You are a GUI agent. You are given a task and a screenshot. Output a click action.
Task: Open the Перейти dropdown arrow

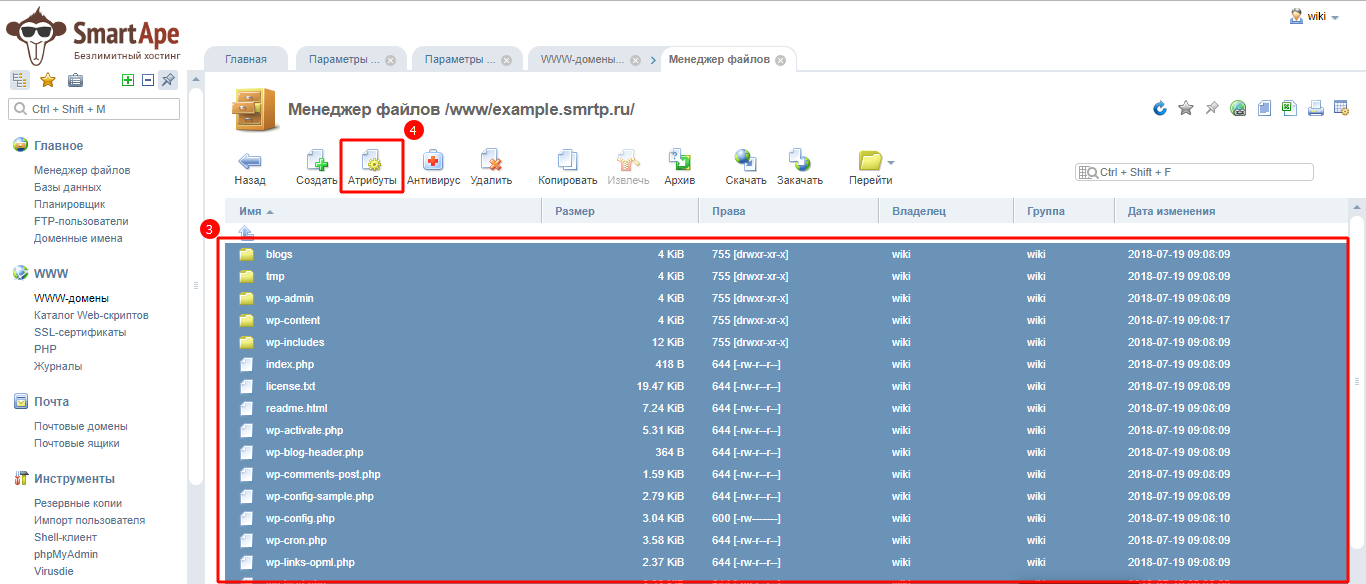pyautogui.click(x=891, y=162)
